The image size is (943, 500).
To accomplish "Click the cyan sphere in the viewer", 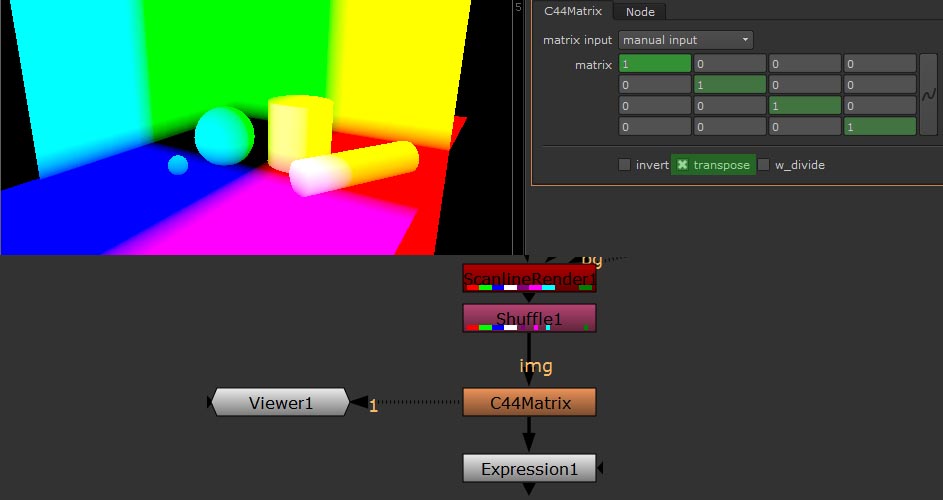I will [x=225, y=136].
